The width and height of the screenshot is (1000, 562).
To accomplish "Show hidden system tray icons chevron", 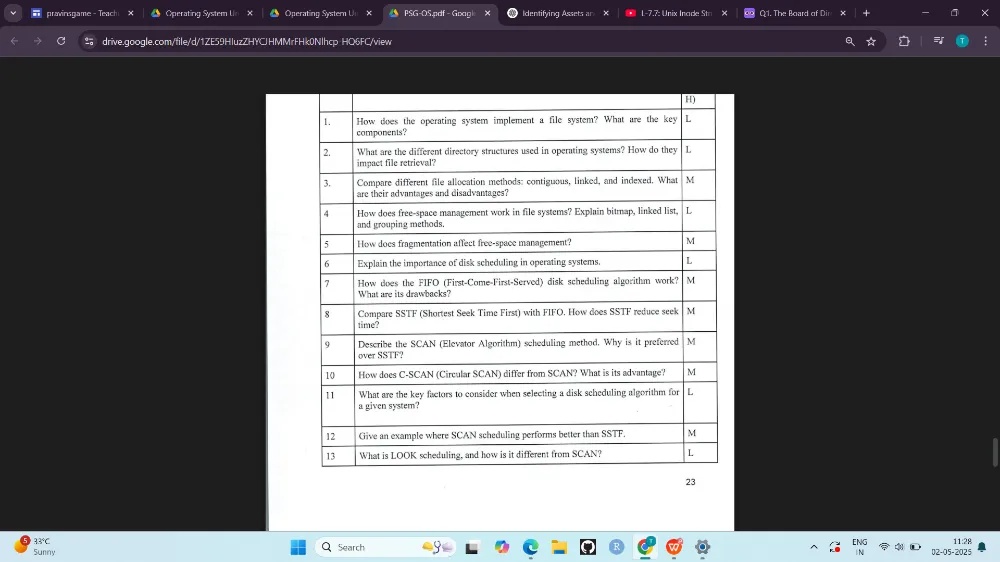I will (x=813, y=547).
